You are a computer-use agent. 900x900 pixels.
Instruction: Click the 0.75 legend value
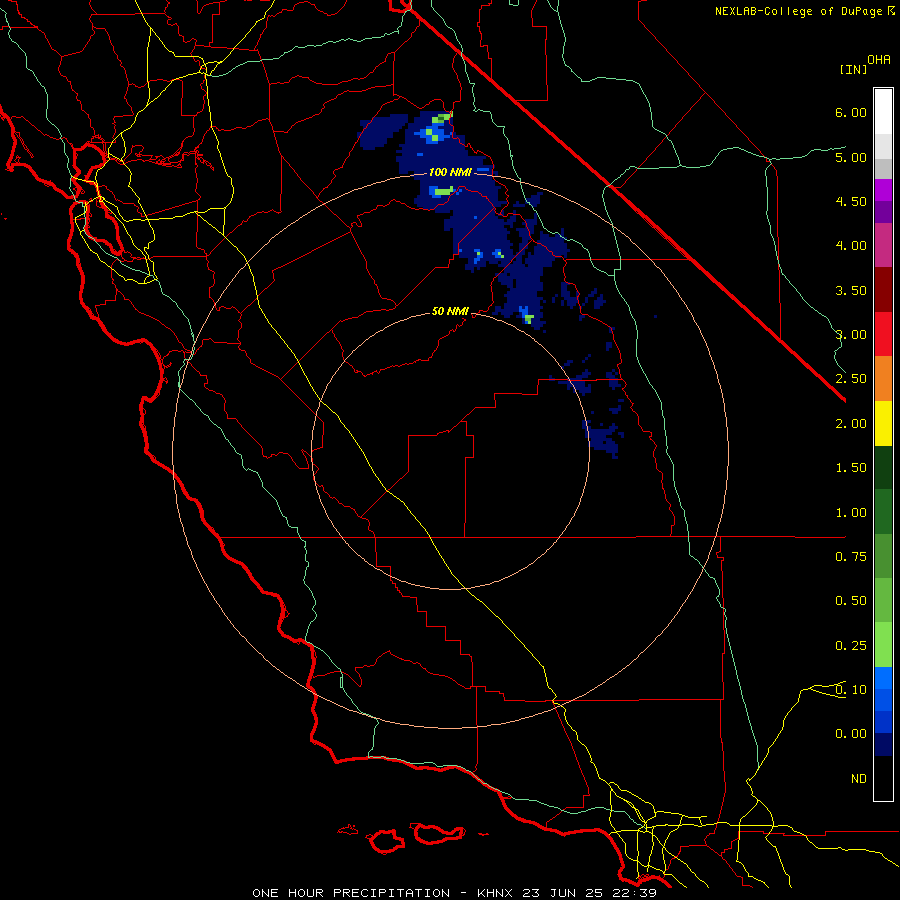tap(851, 557)
